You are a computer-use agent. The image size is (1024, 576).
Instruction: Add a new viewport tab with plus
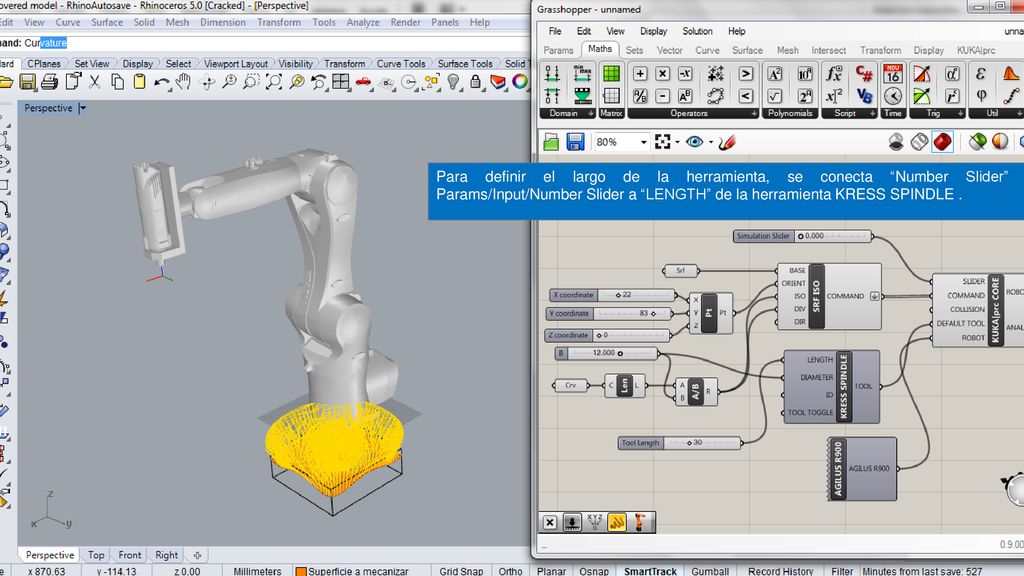[197, 555]
